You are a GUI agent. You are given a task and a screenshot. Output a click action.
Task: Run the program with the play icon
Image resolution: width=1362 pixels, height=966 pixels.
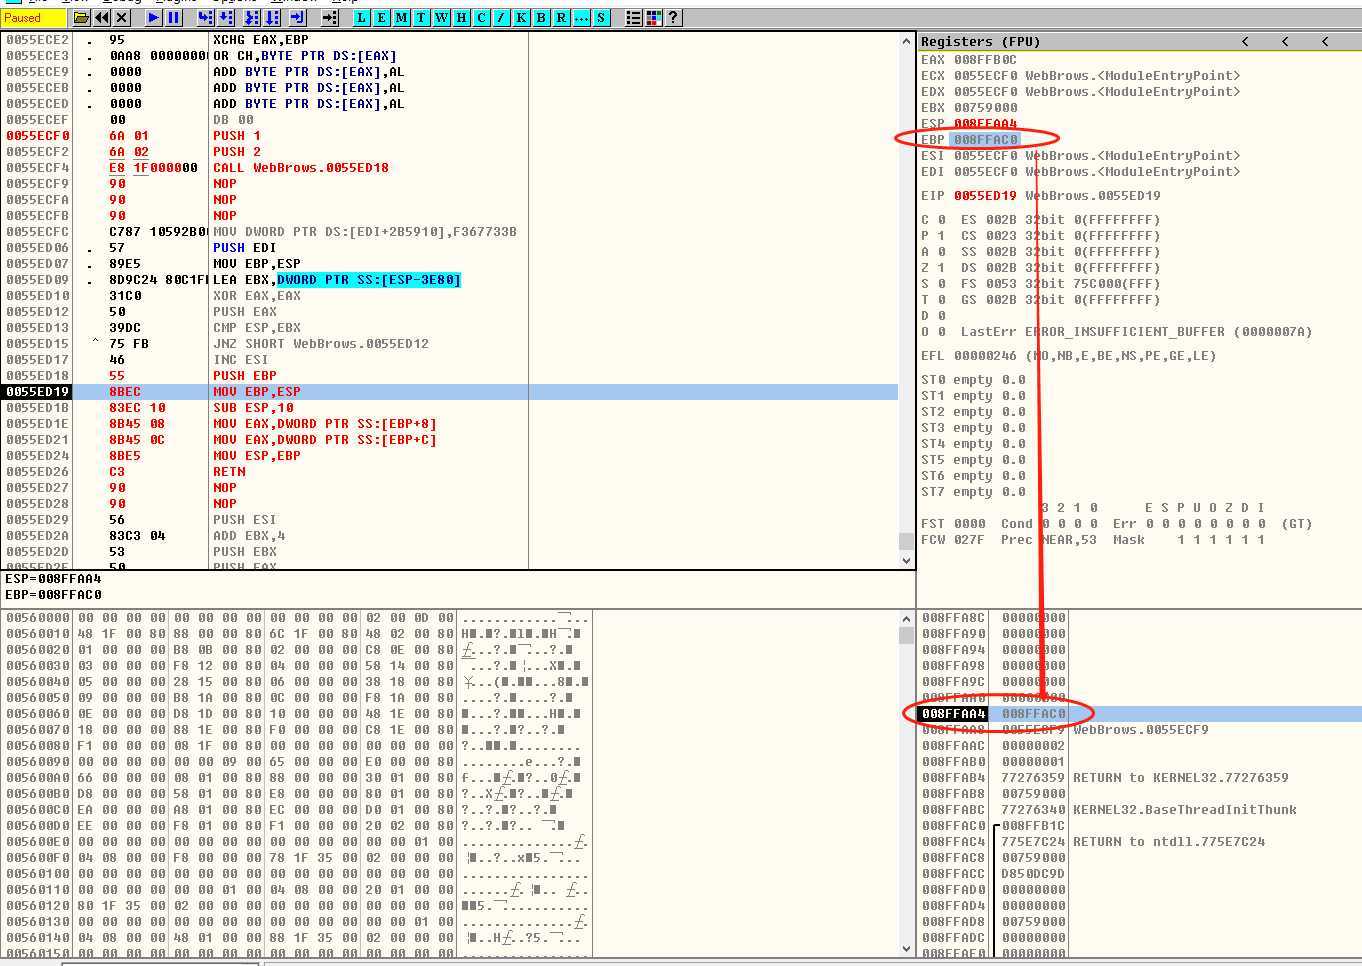tap(153, 18)
